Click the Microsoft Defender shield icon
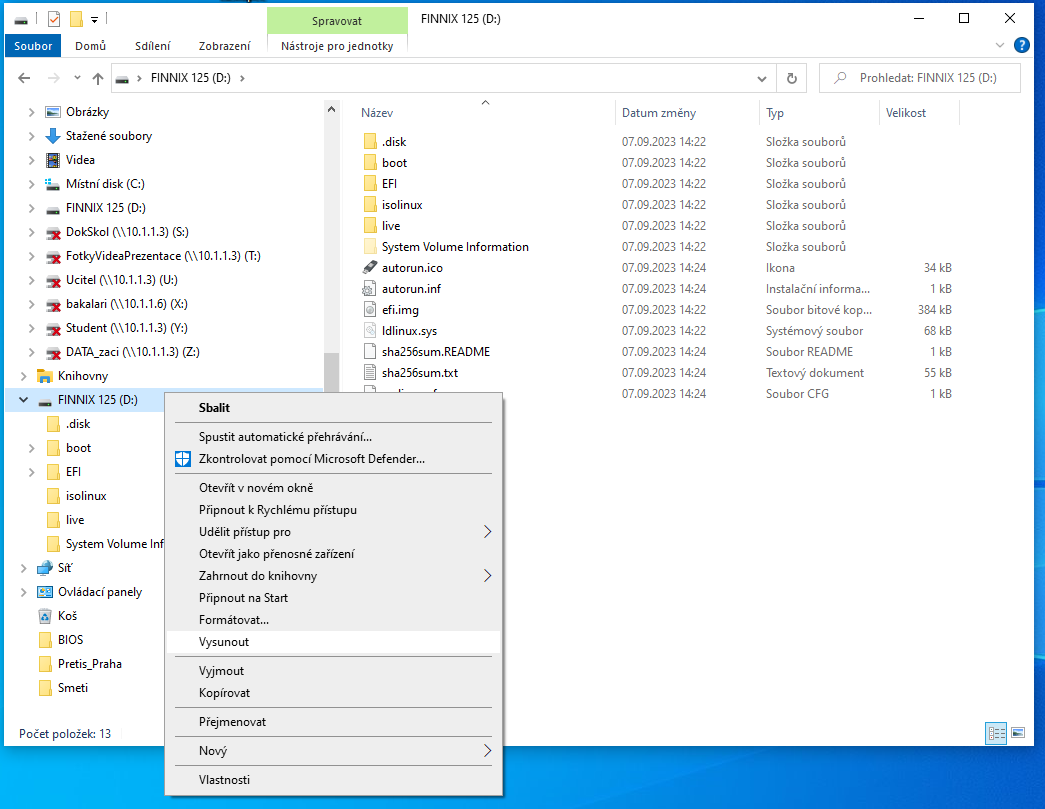Viewport: 1045px width, 809px height. coord(182,459)
